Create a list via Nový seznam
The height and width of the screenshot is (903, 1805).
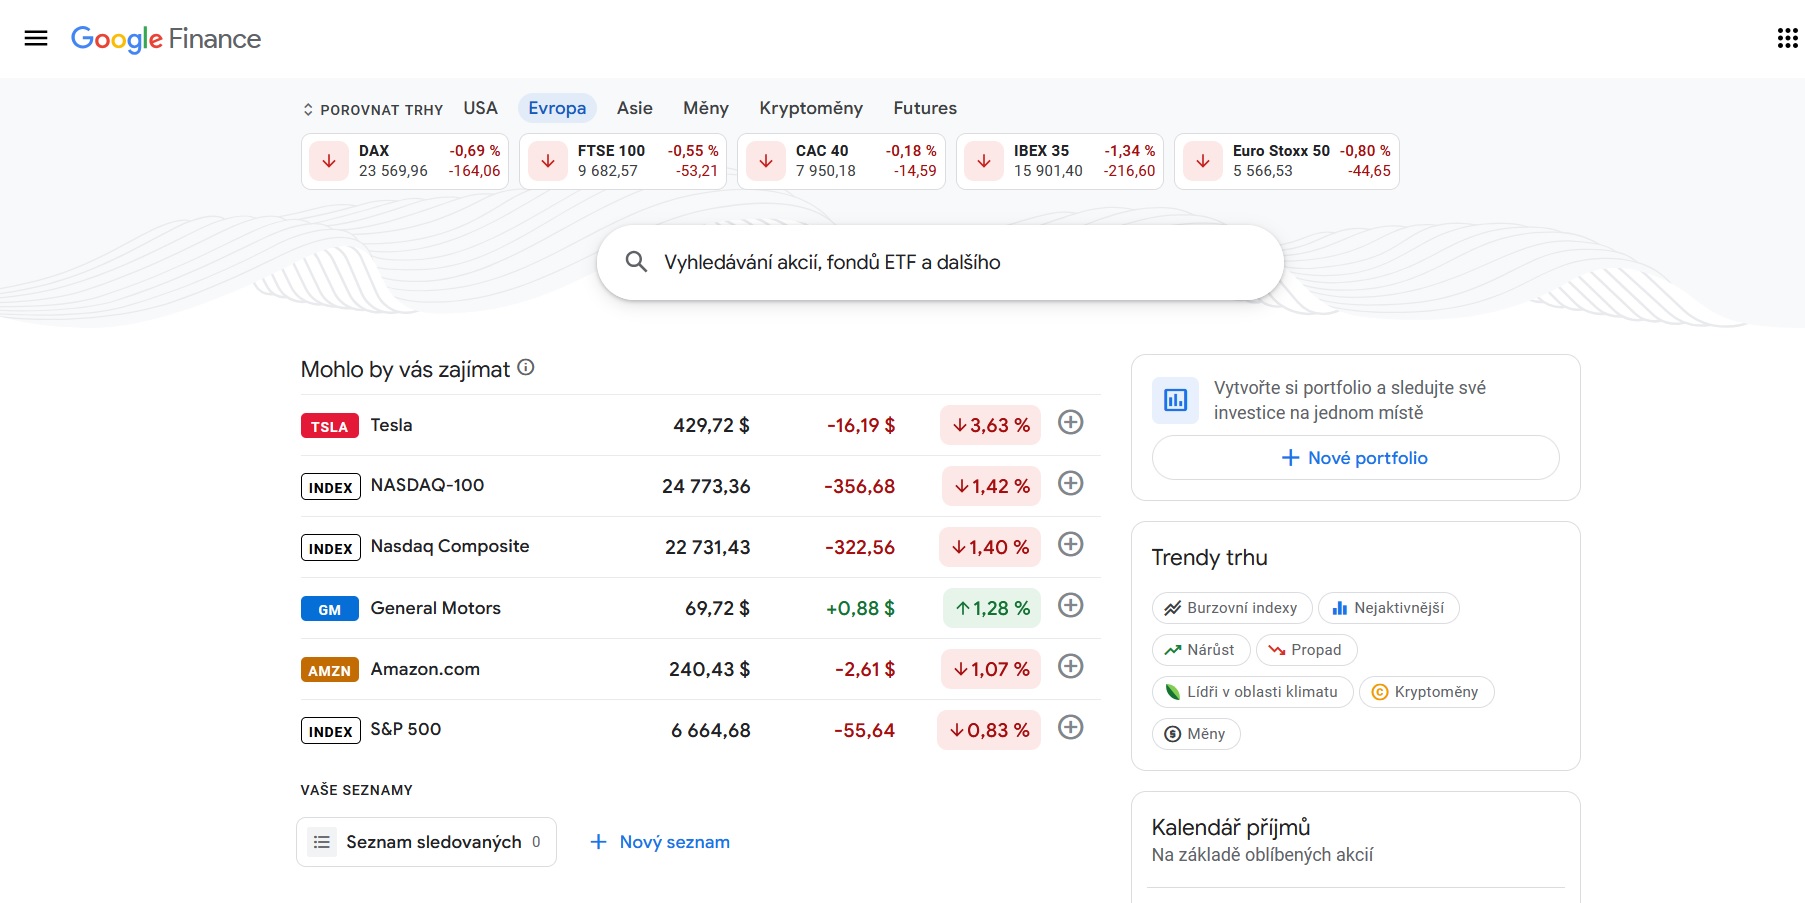pos(661,842)
